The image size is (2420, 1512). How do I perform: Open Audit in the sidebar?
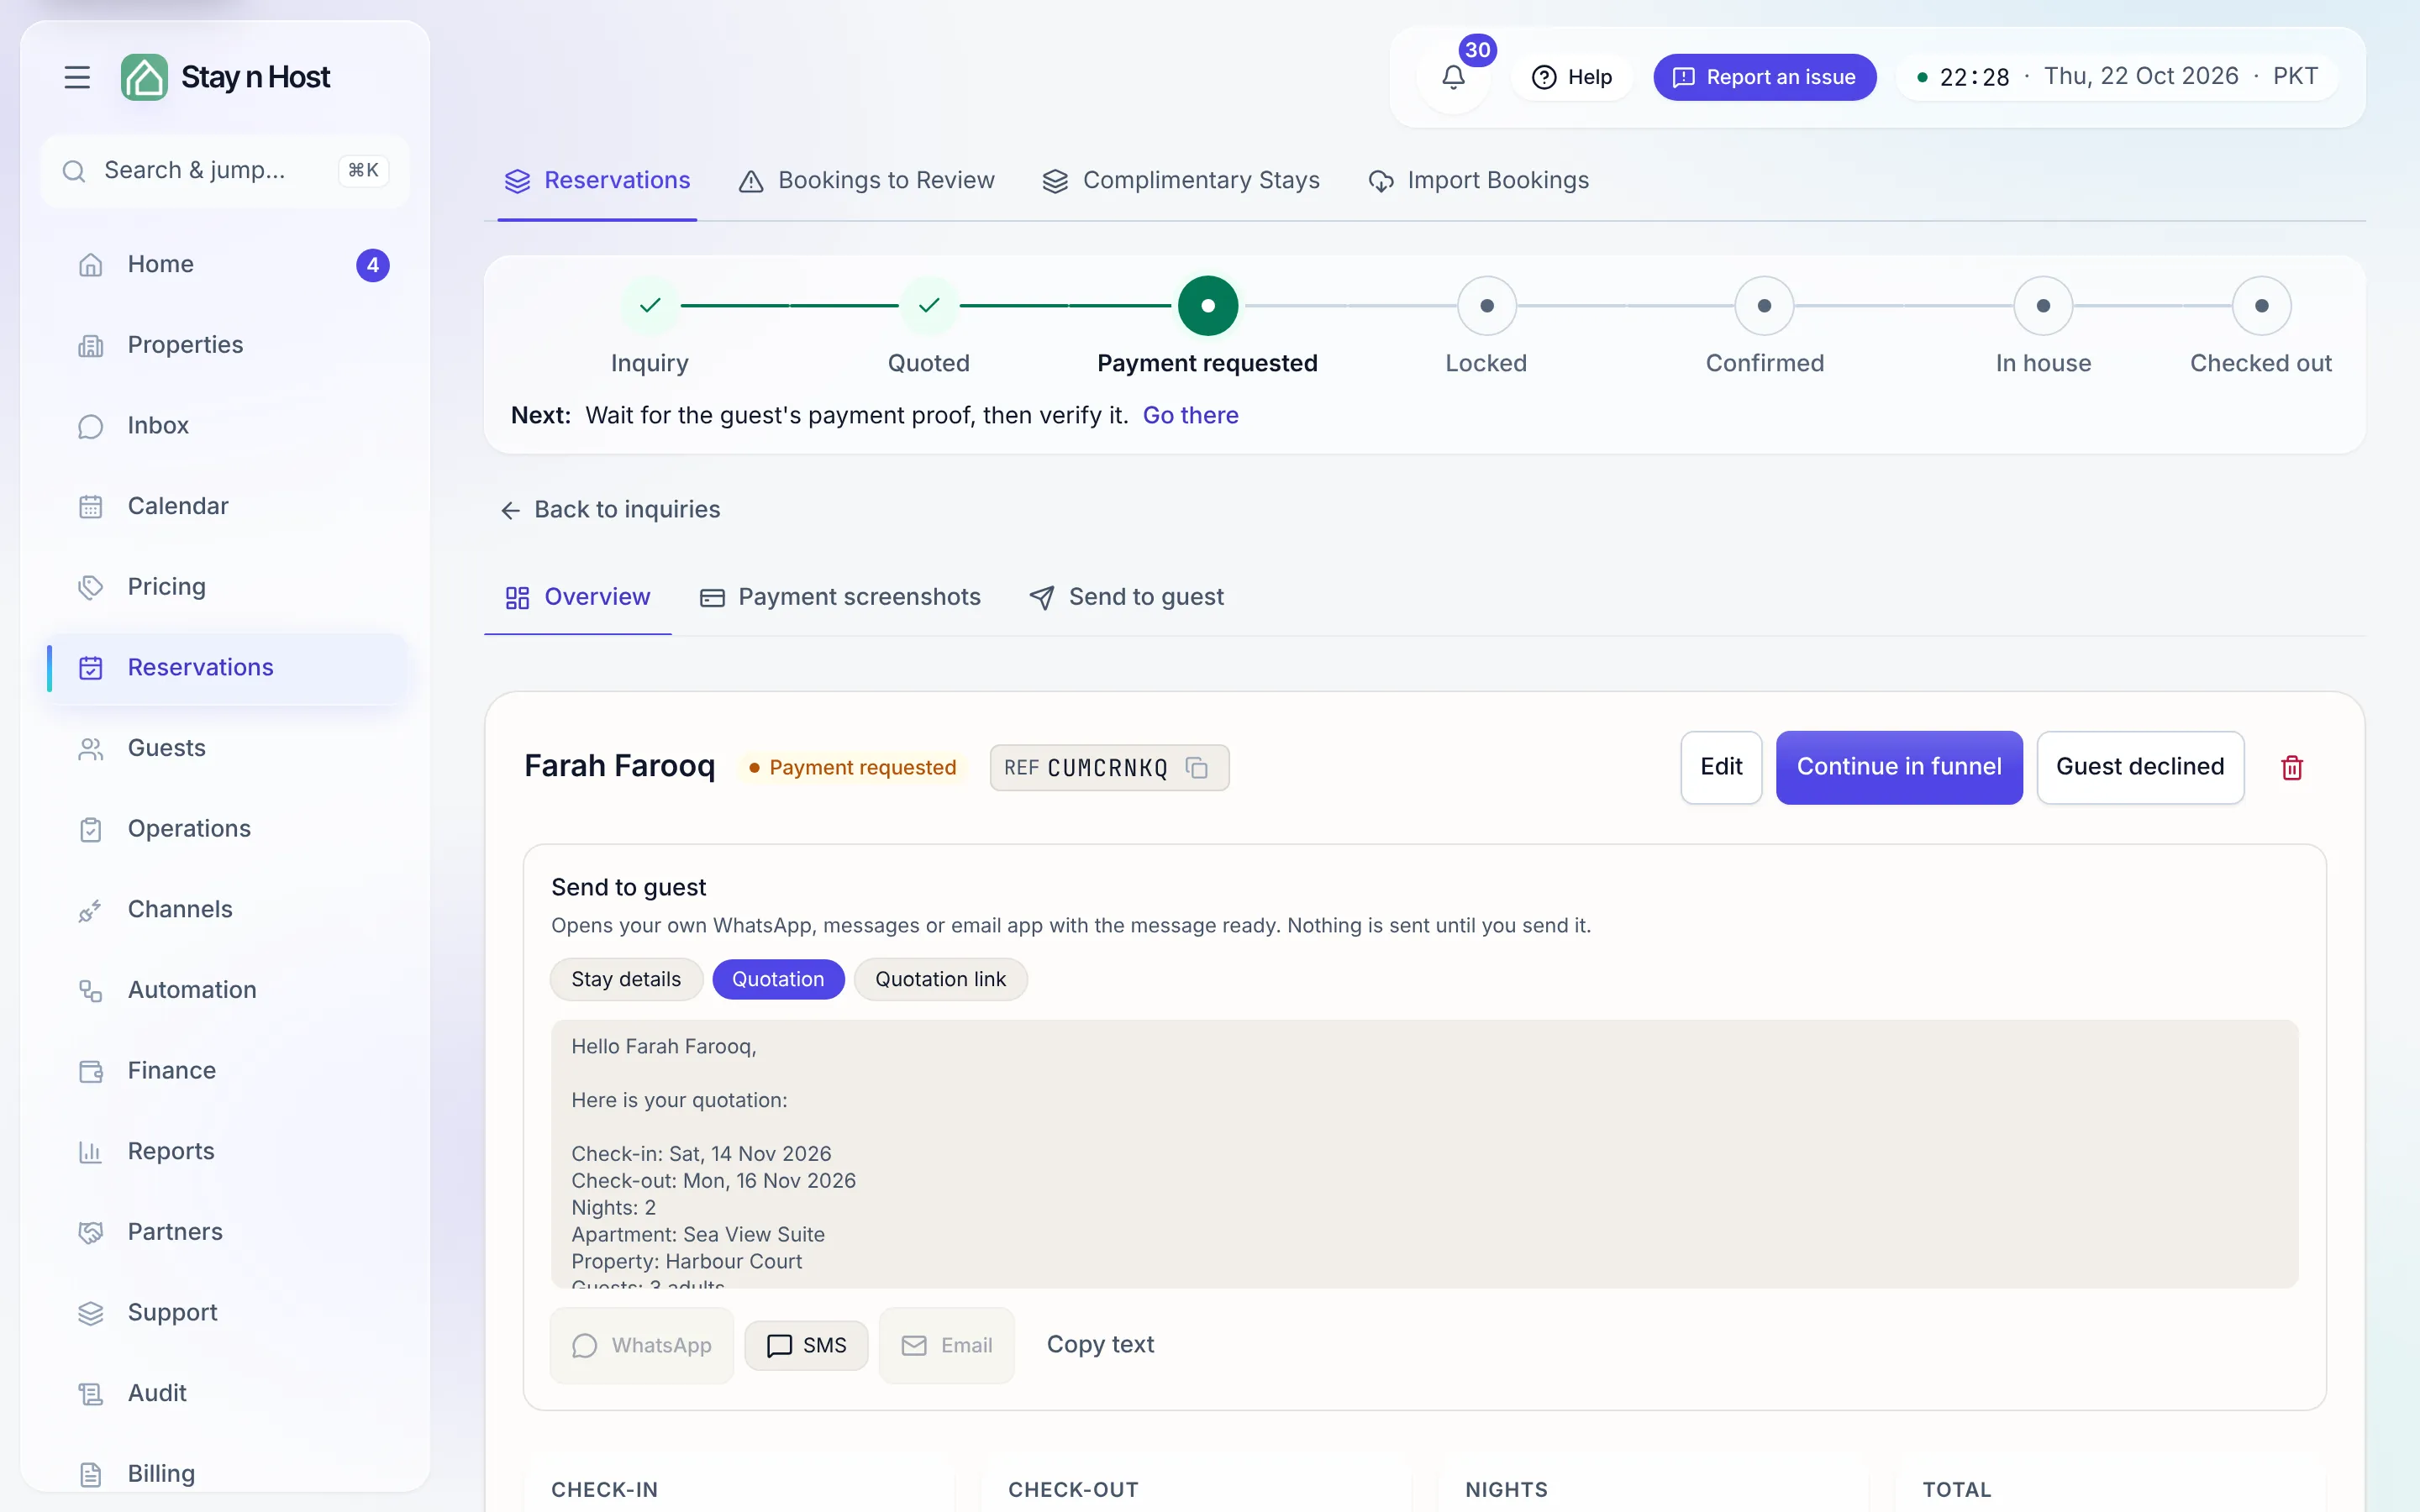click(x=225, y=1393)
